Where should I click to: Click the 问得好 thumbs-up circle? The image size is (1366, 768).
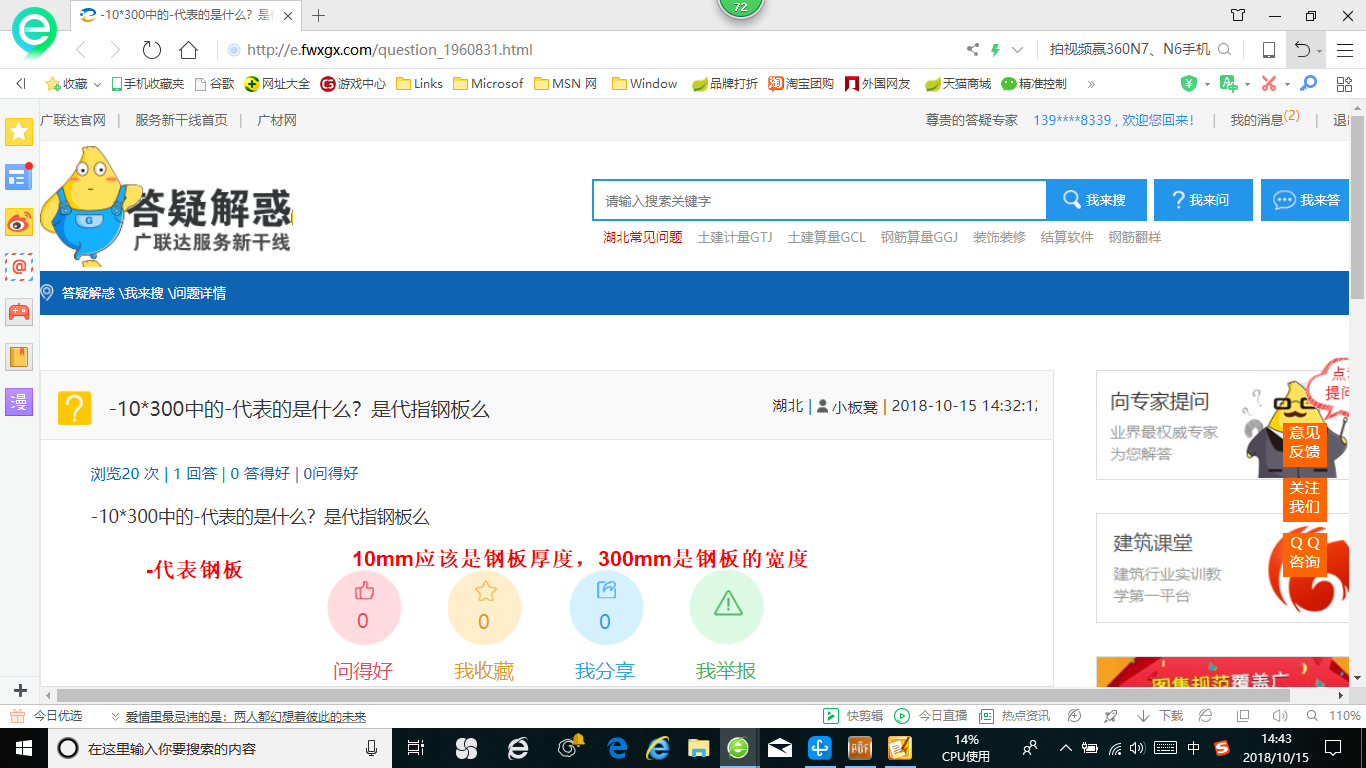(364, 608)
